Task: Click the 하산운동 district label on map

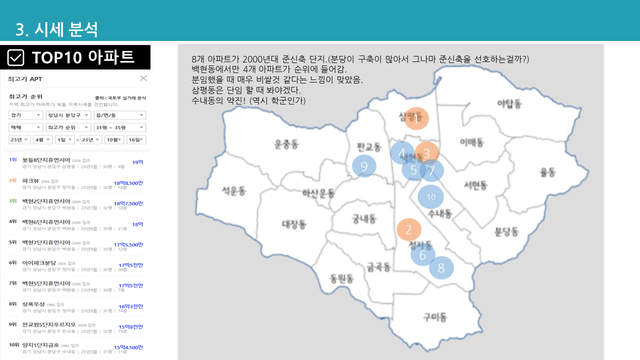Action: coord(318,193)
